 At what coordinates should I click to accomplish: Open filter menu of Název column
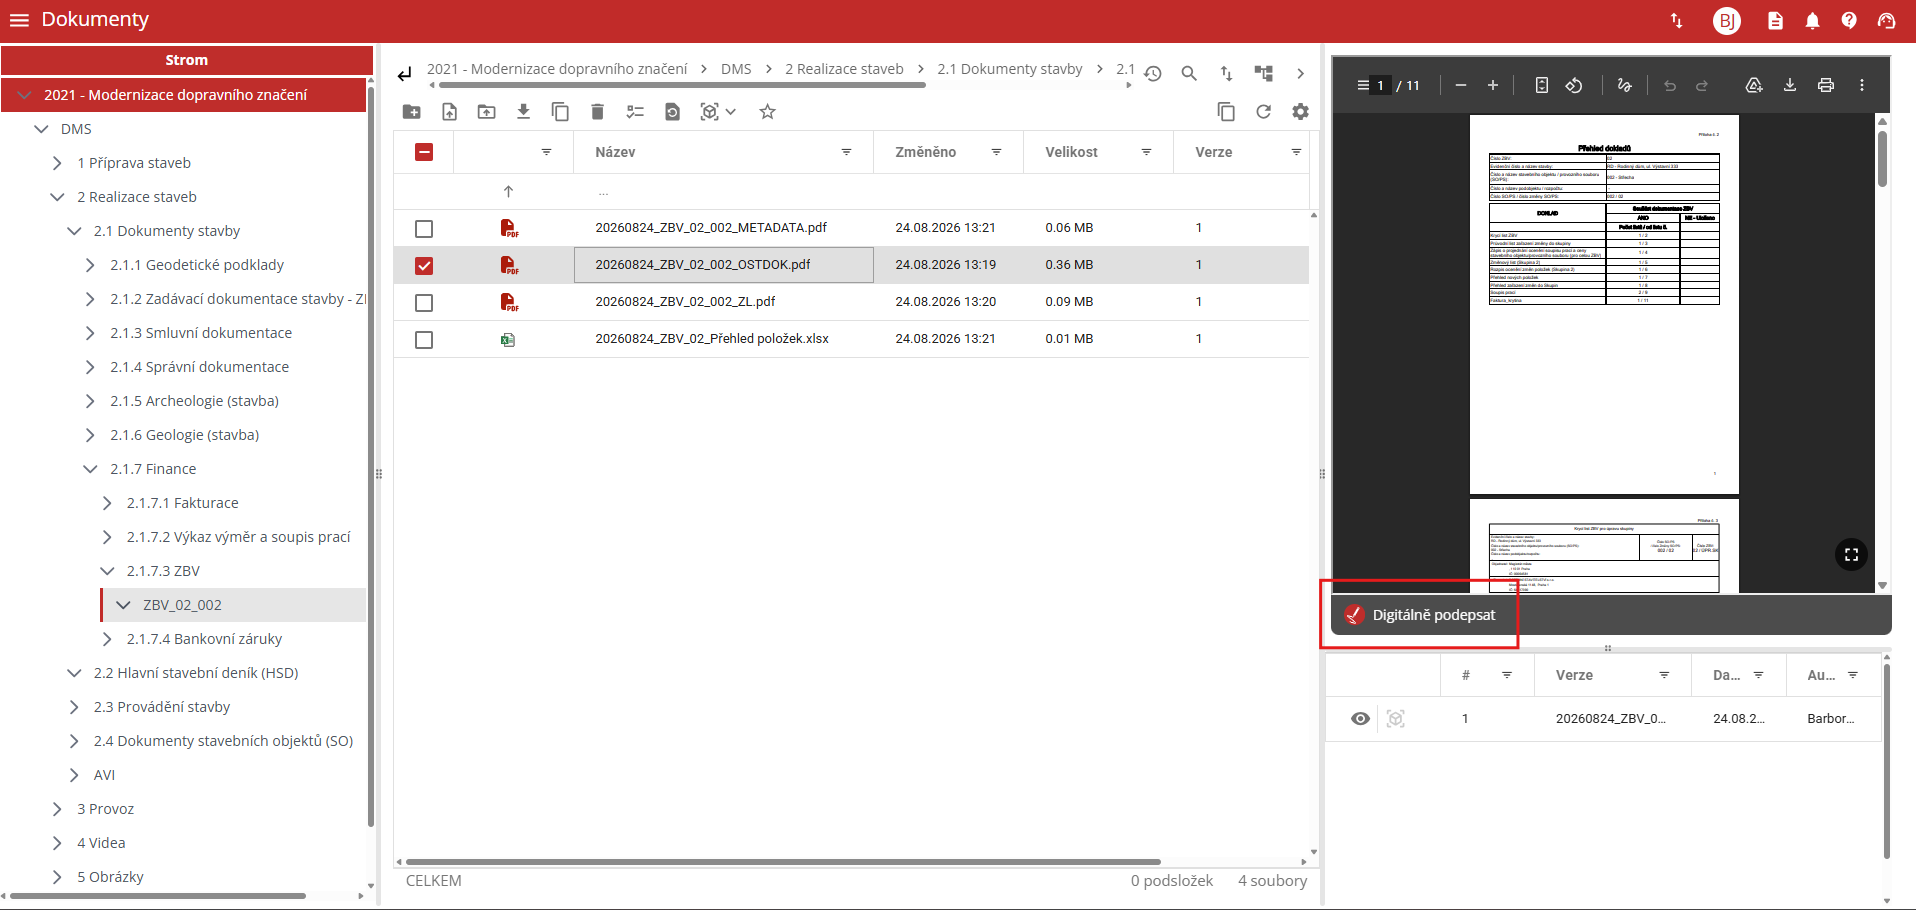pyautogui.click(x=846, y=152)
